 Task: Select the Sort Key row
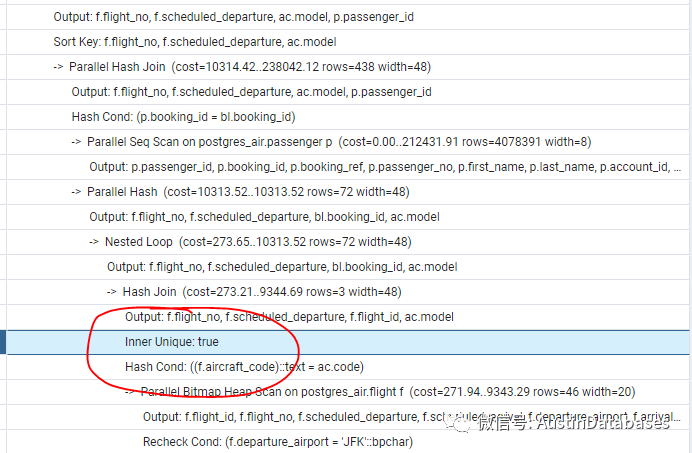(194, 42)
